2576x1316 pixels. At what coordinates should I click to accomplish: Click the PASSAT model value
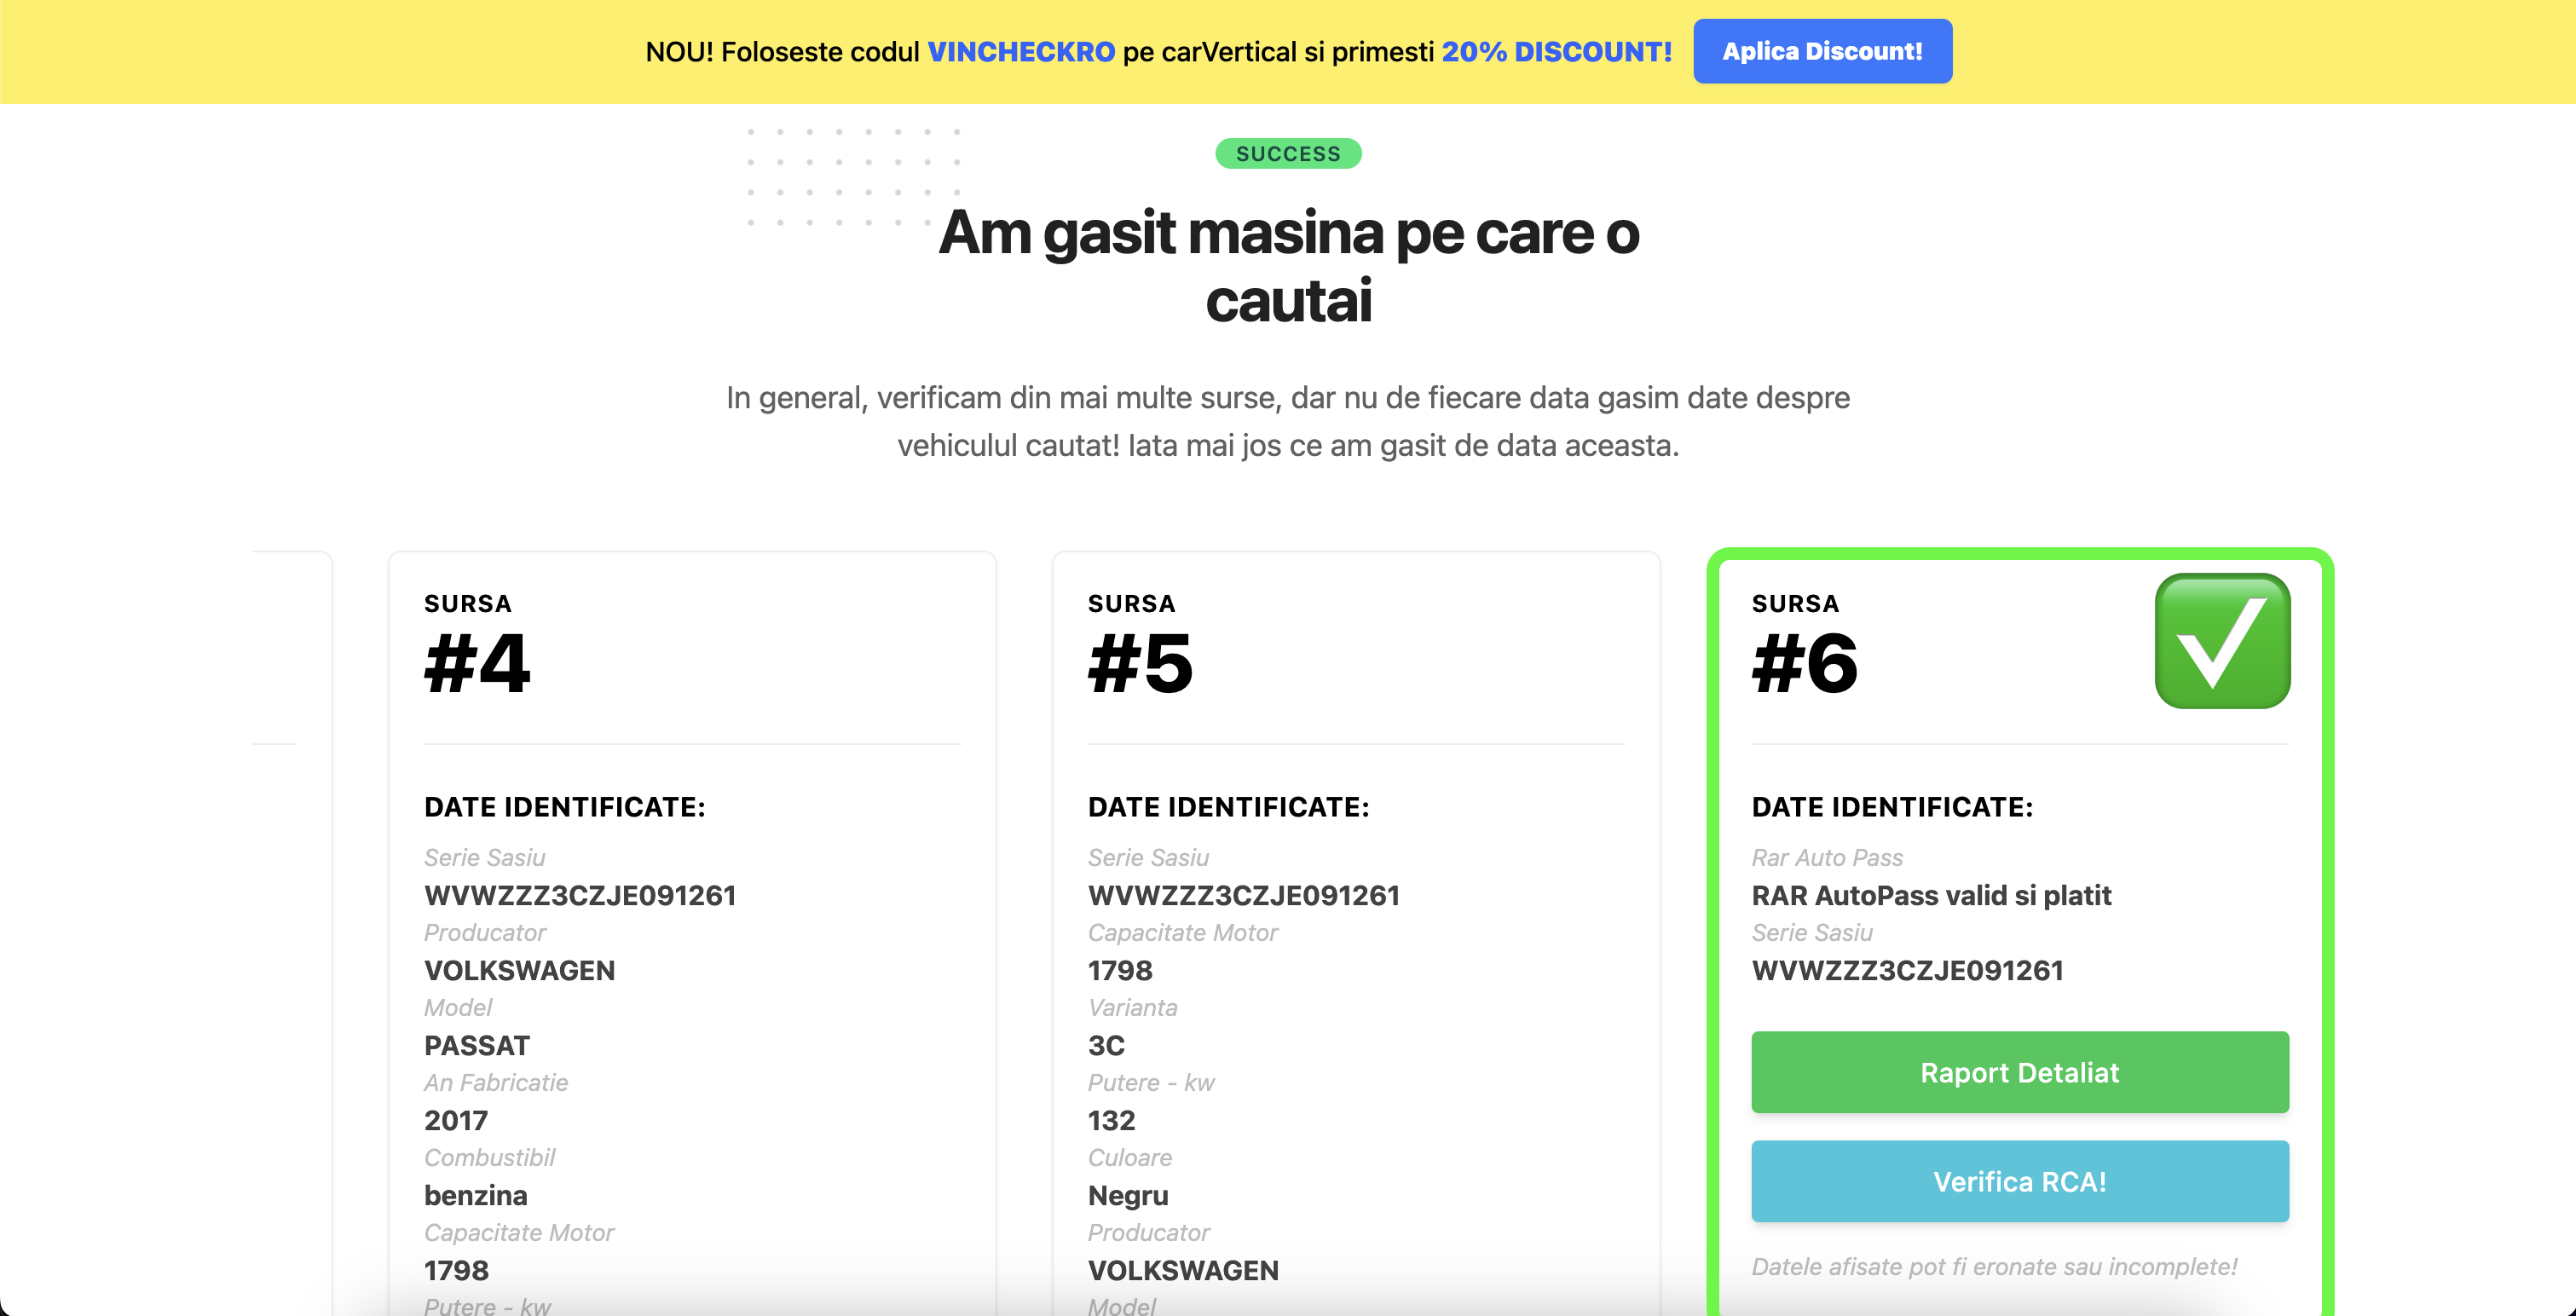click(477, 1045)
